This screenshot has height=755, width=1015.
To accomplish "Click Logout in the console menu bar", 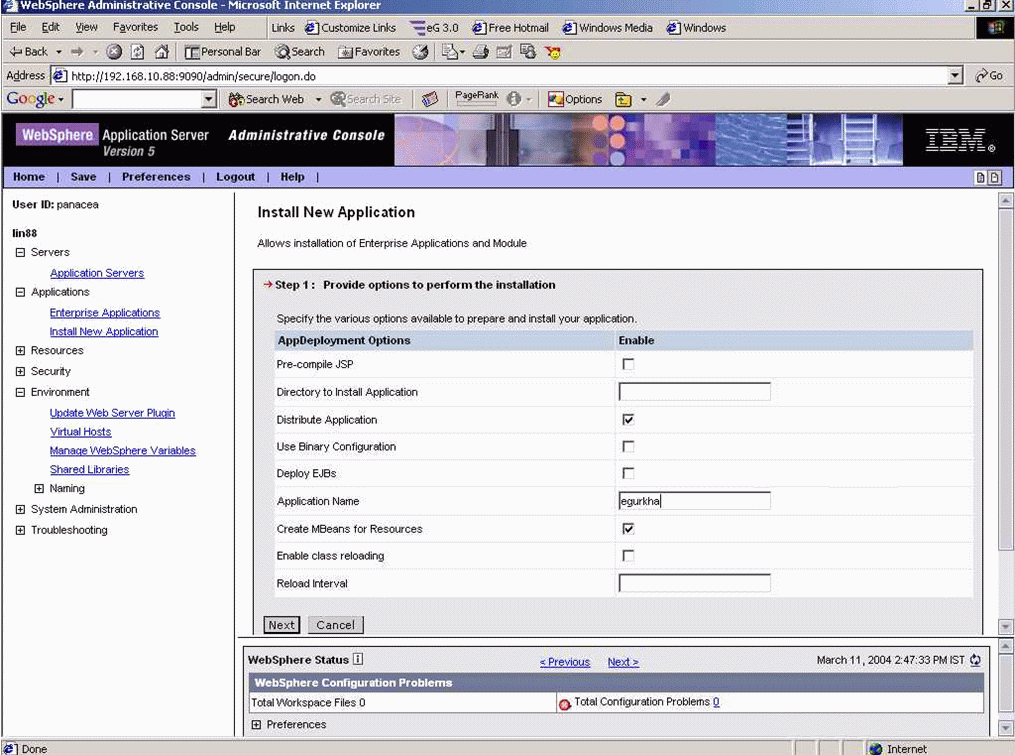I will coord(236,177).
